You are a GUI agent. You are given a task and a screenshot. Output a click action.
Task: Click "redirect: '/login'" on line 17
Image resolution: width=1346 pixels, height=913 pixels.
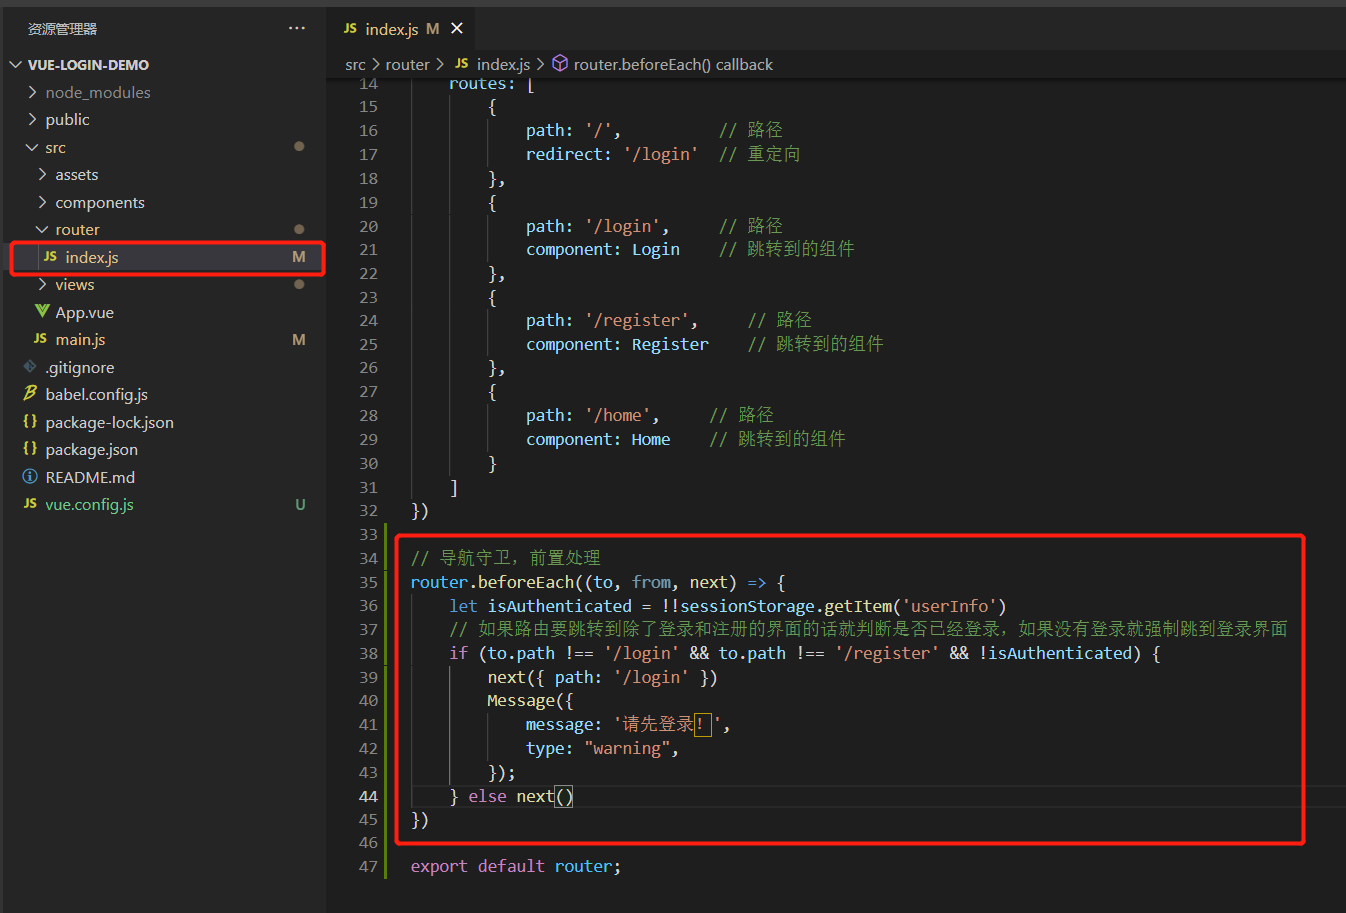pos(612,154)
